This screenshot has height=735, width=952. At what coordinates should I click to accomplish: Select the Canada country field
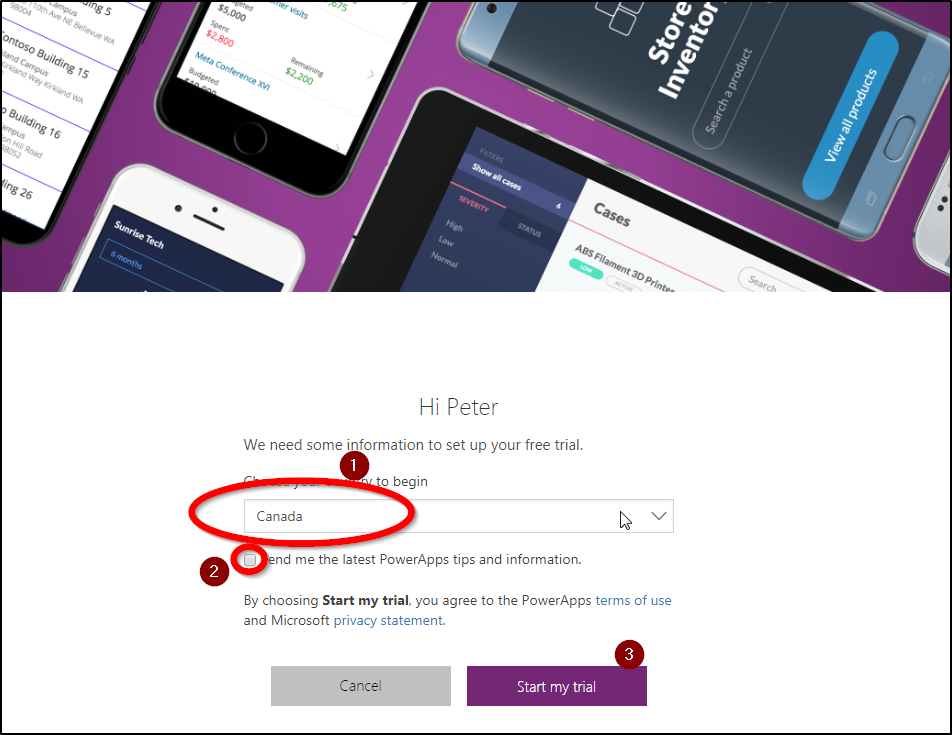coord(458,516)
